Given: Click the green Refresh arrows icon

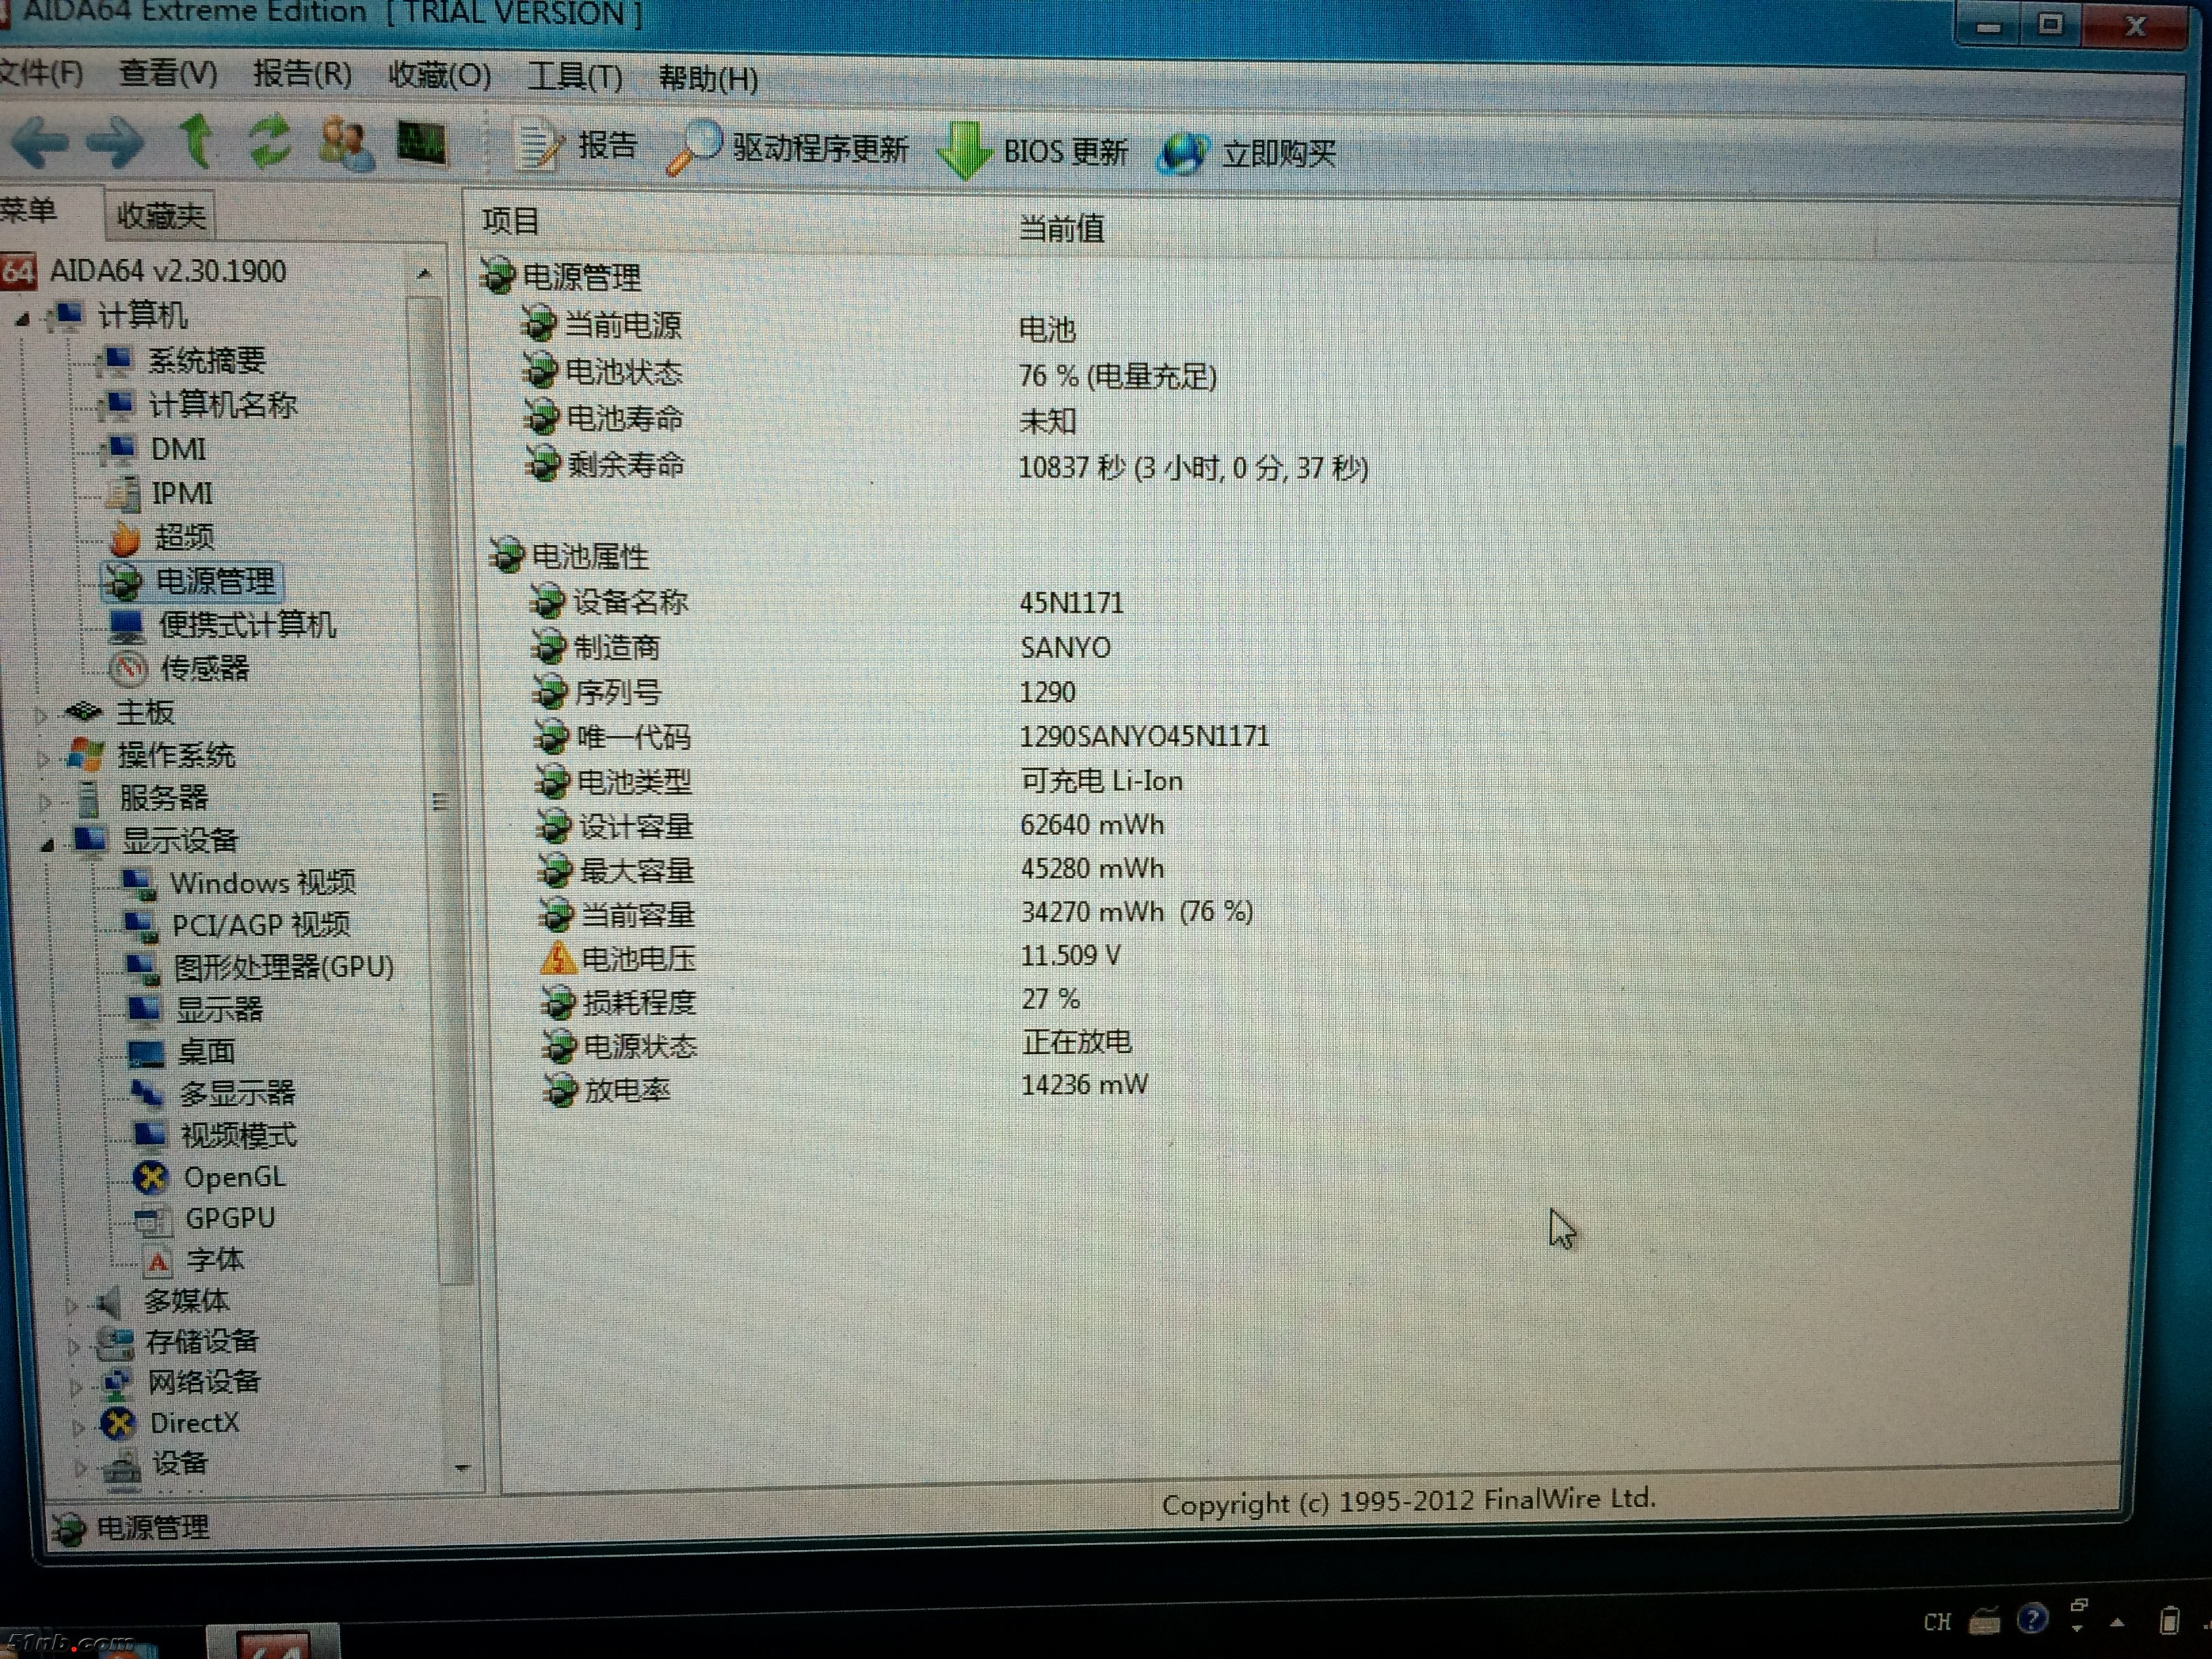Looking at the screenshot, I should click(270, 141).
